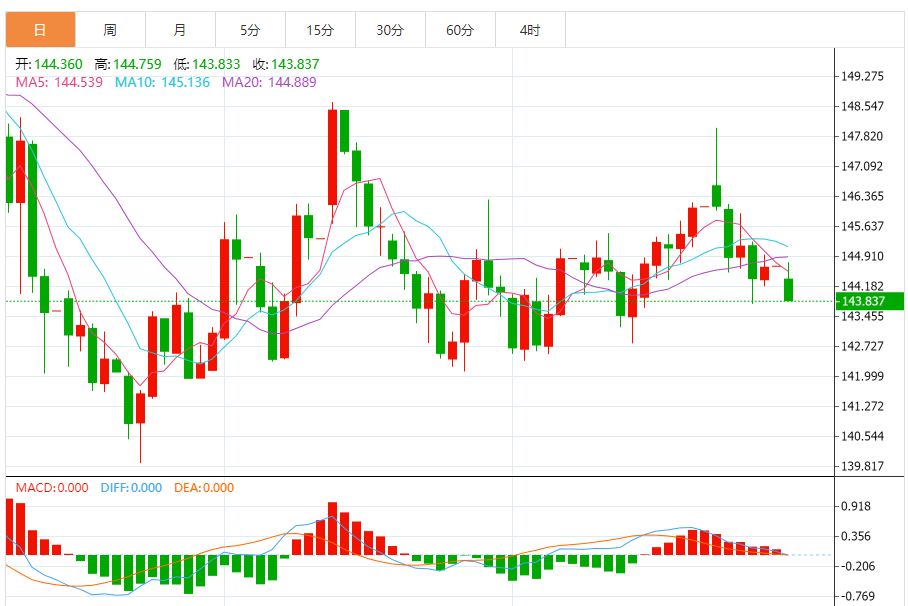The image size is (908, 606).
Task: Click the 149.275 price axis label
Action: pyautogui.click(x=862, y=76)
